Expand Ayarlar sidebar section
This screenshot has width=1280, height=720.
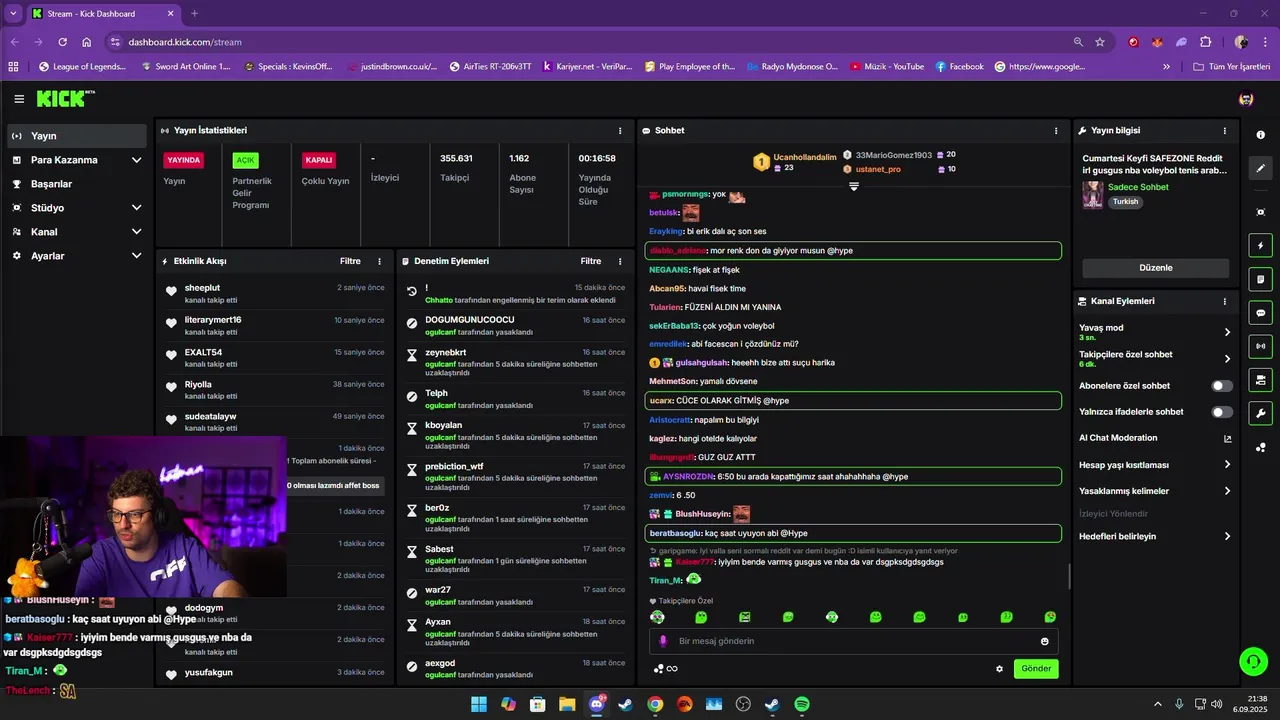(x=136, y=256)
